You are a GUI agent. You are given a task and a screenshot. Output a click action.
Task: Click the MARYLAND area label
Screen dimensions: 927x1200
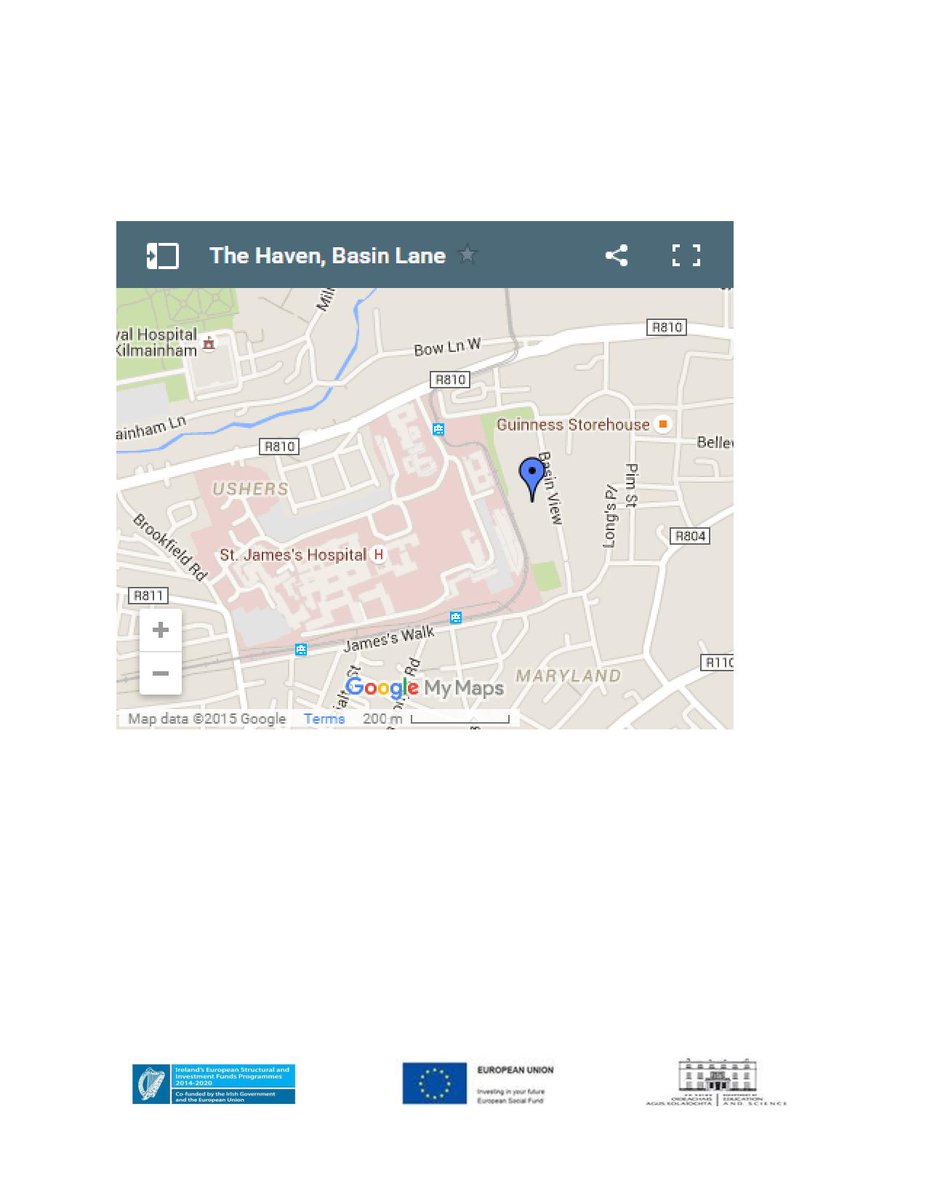point(569,676)
